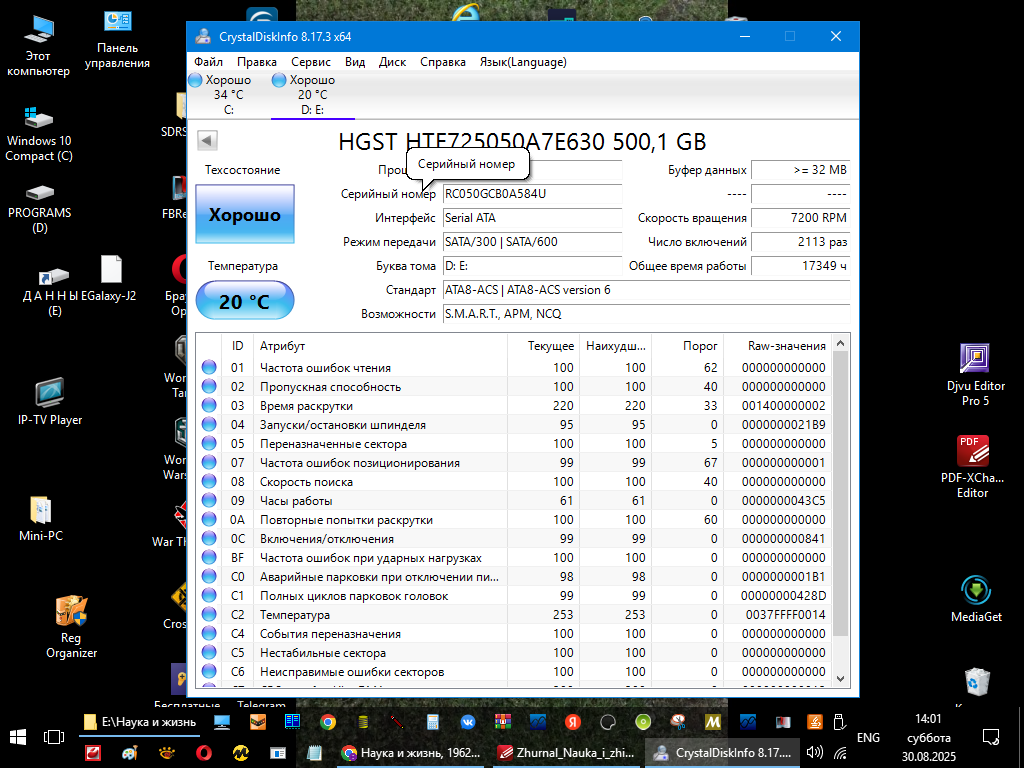1024x768 pixels.
Task: Click status circle for Температура attribute C2
Action: [209, 615]
